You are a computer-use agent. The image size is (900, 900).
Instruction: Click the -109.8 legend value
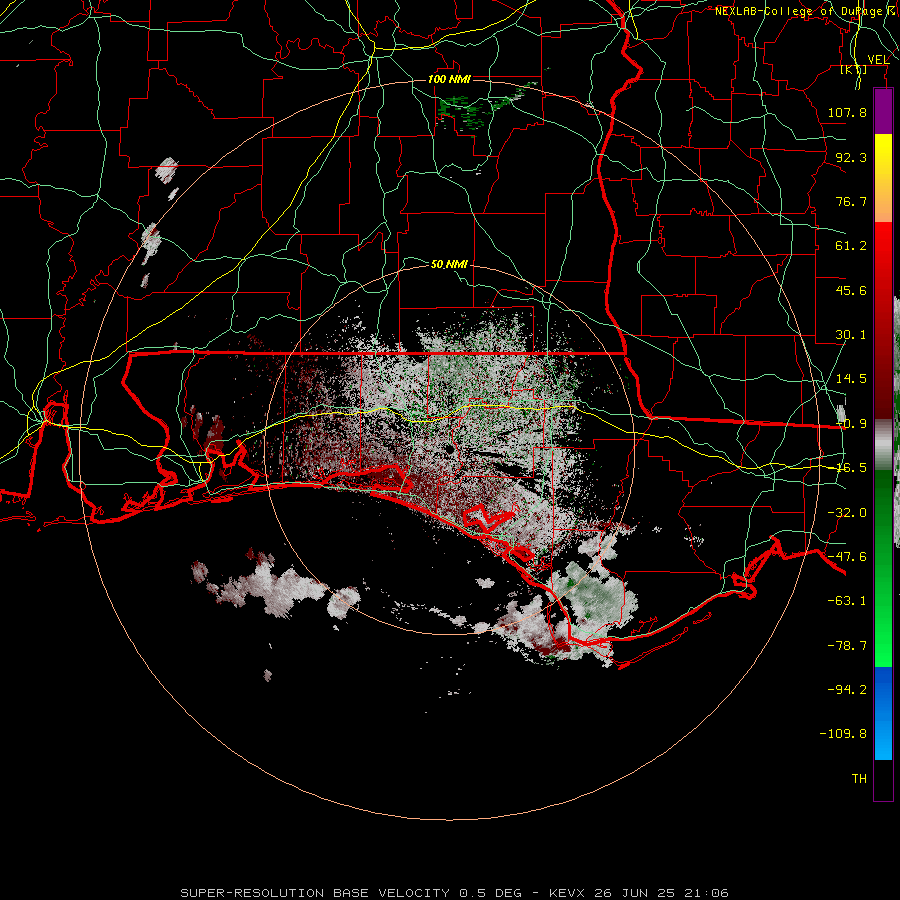pos(843,734)
